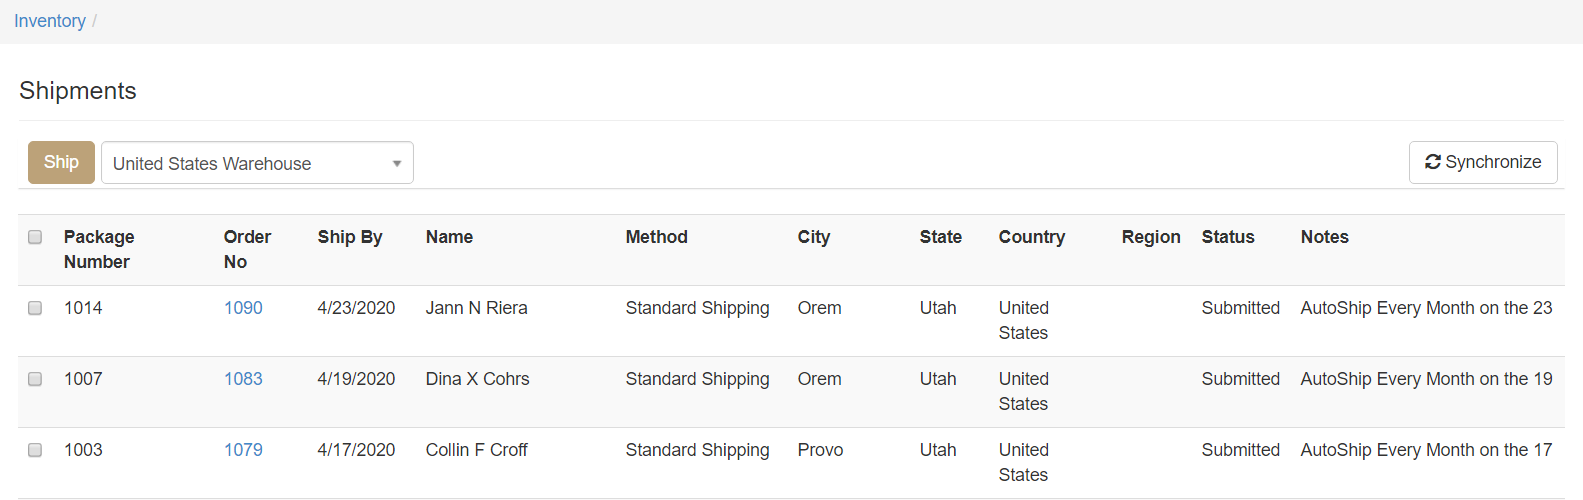Click the Synchronize button label
The width and height of the screenshot is (1583, 500).
point(1493,162)
